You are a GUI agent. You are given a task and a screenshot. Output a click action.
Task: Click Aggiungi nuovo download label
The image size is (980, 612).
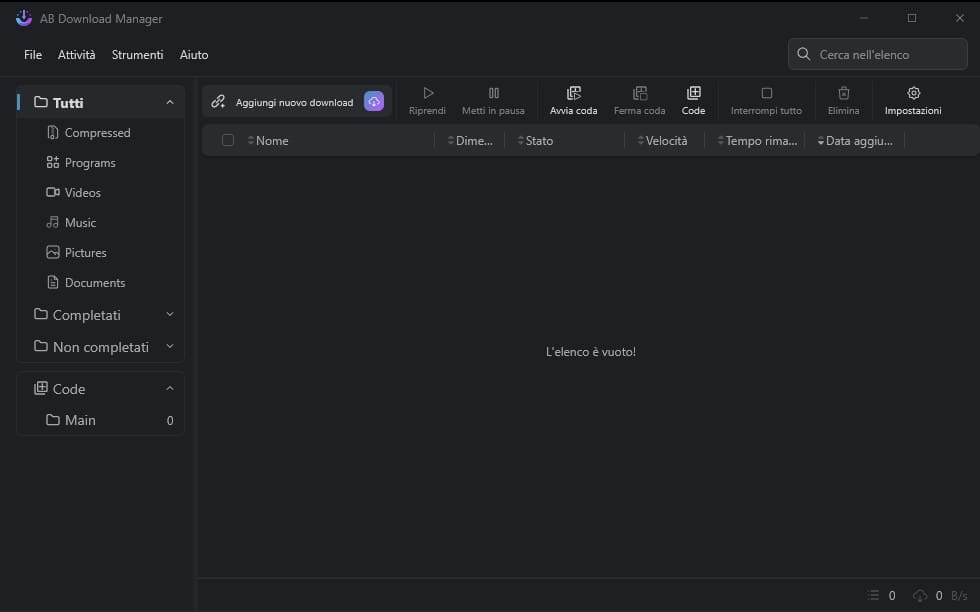(294, 103)
